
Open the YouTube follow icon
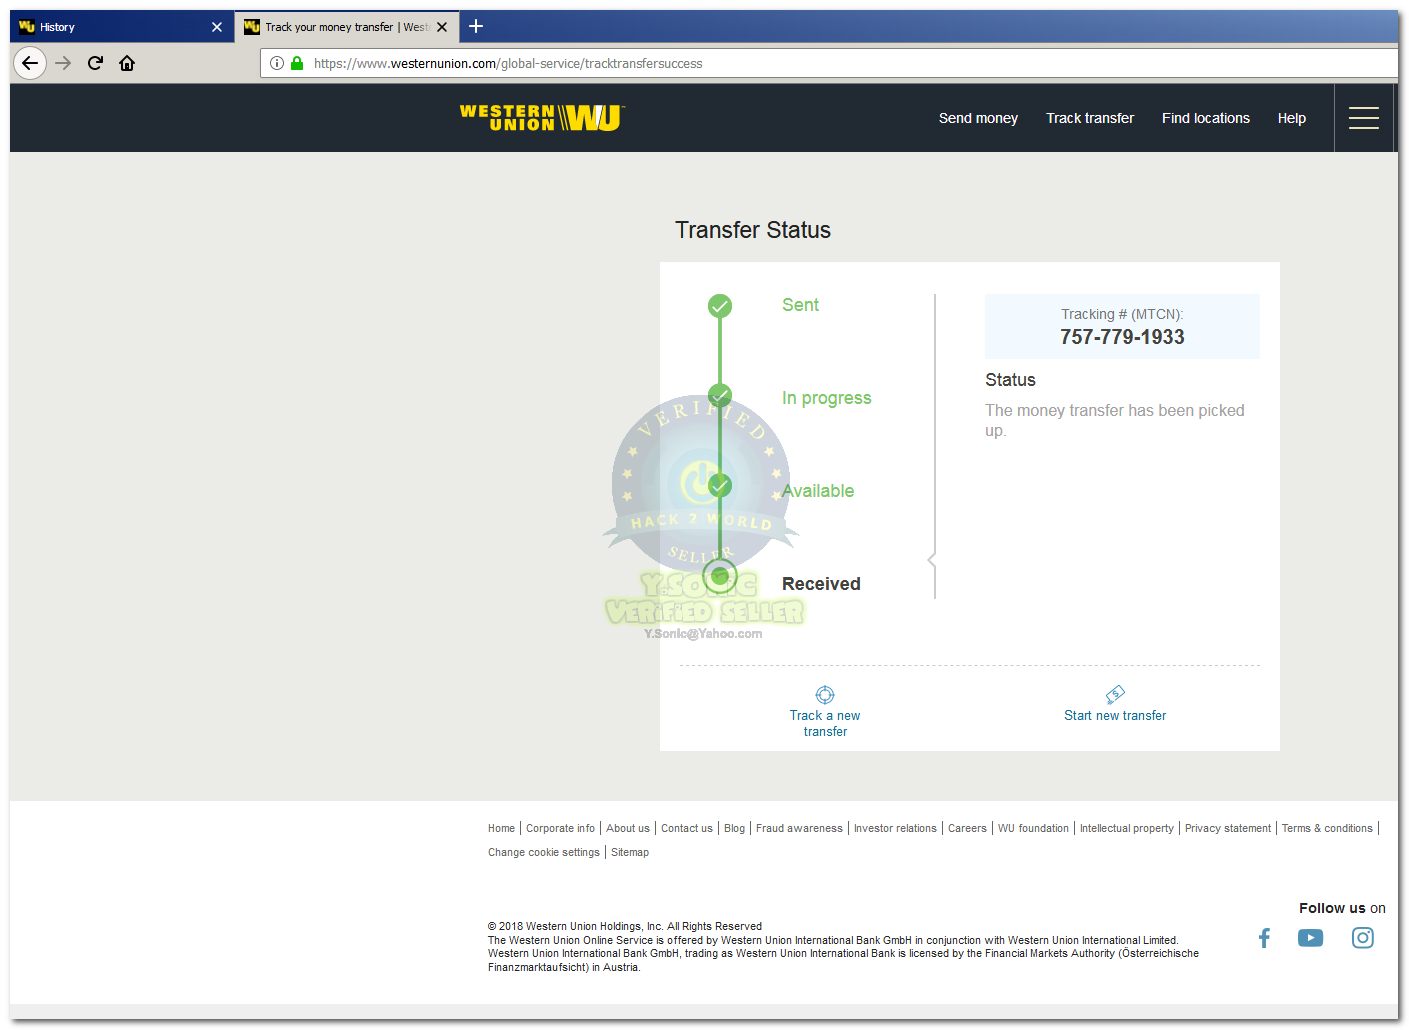pos(1310,938)
